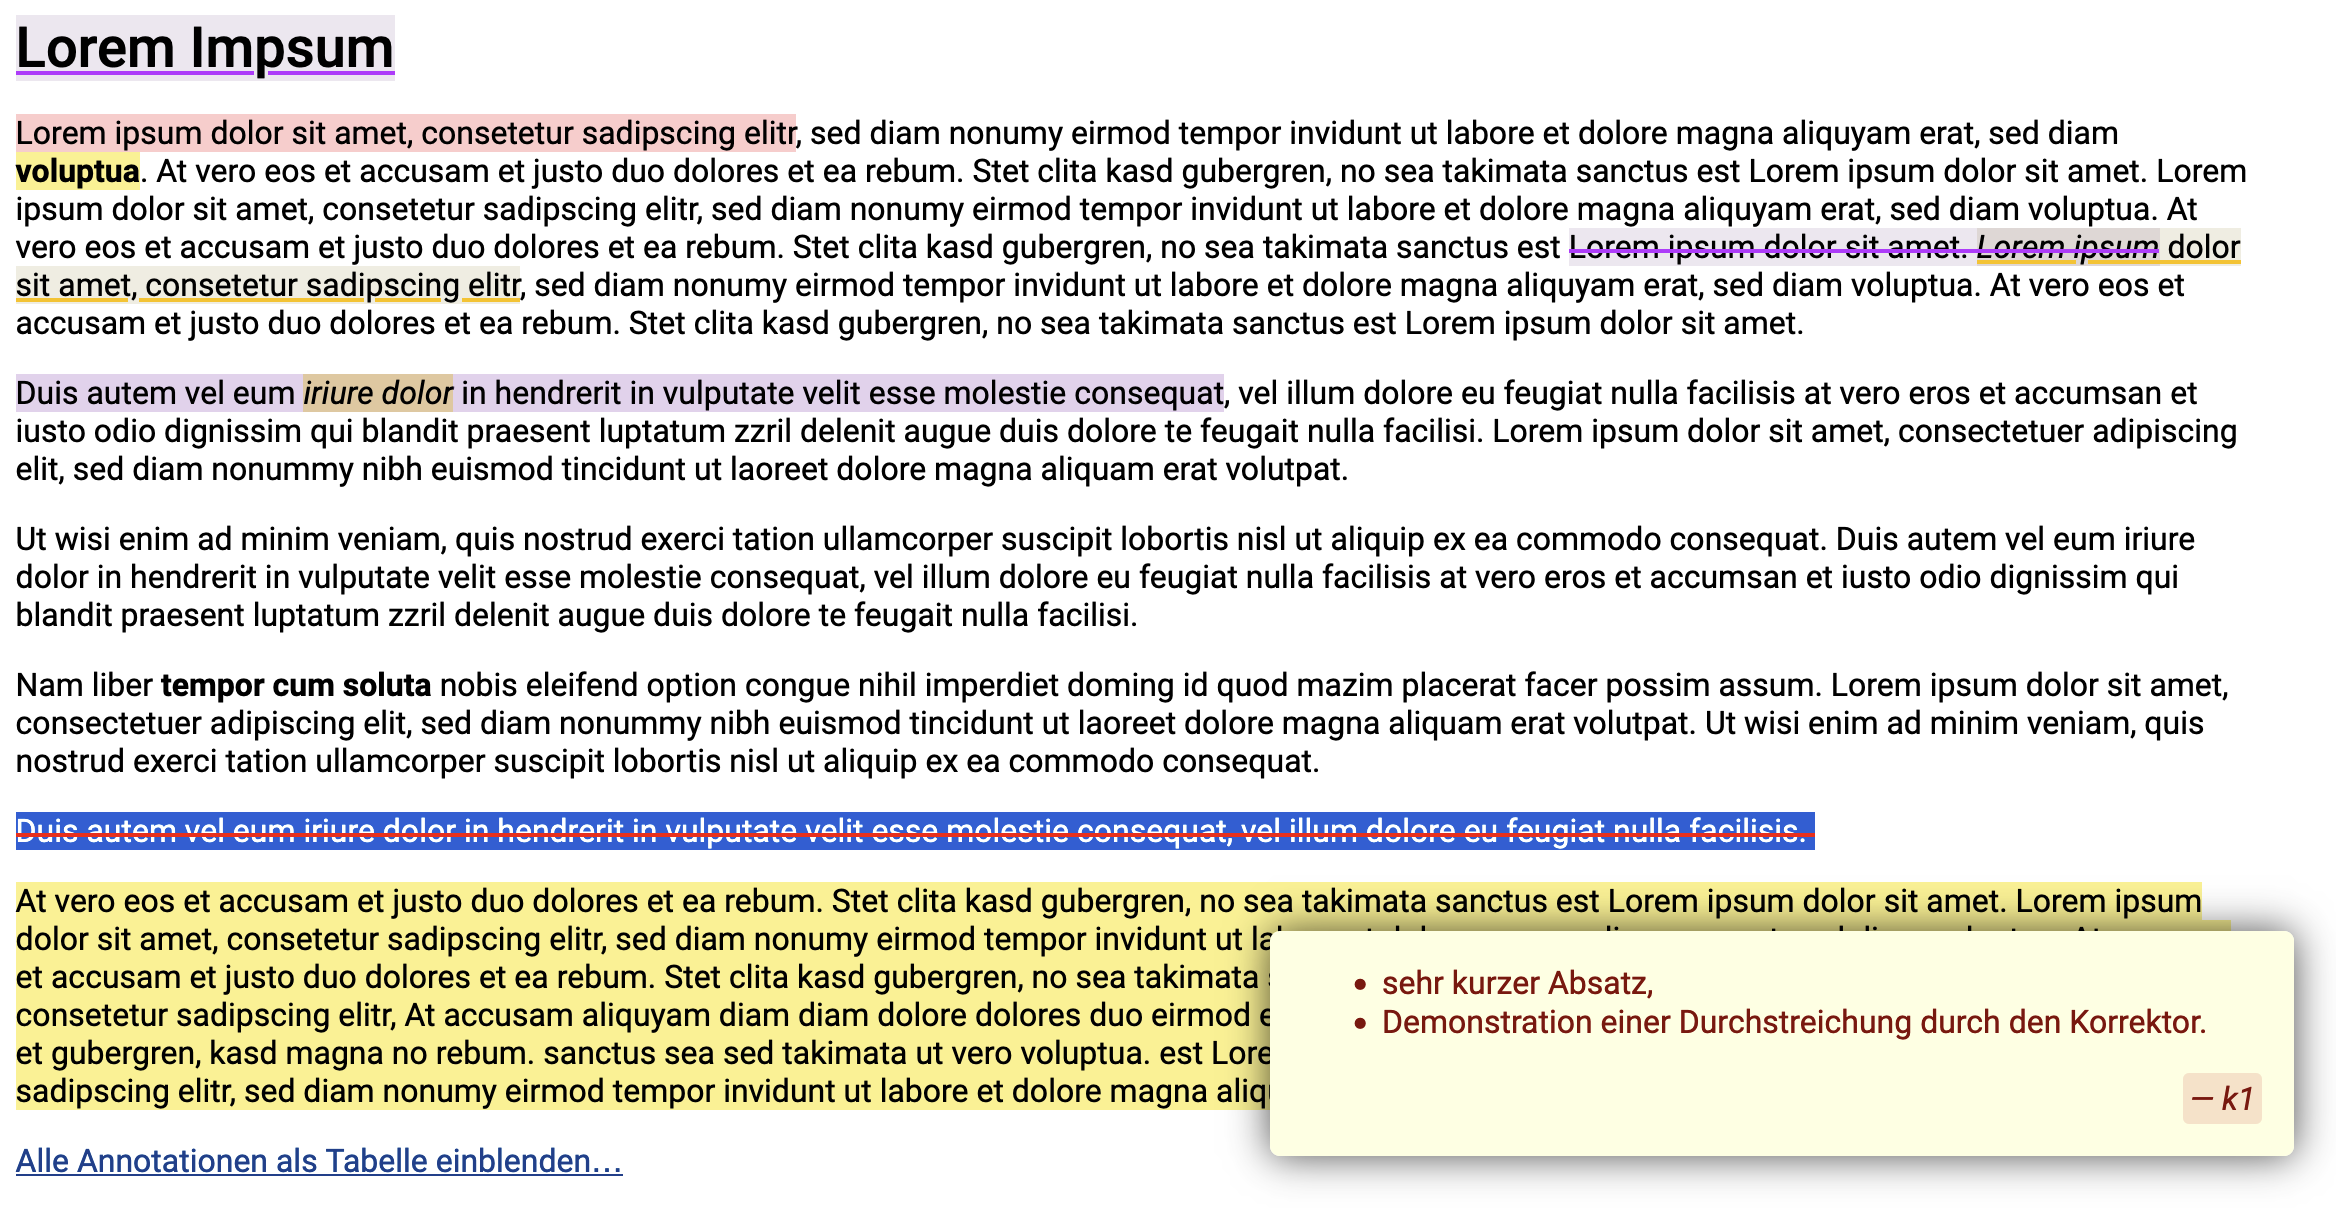Click italic underlined 'Lorem ipsum' in first paragraph

point(2068,247)
